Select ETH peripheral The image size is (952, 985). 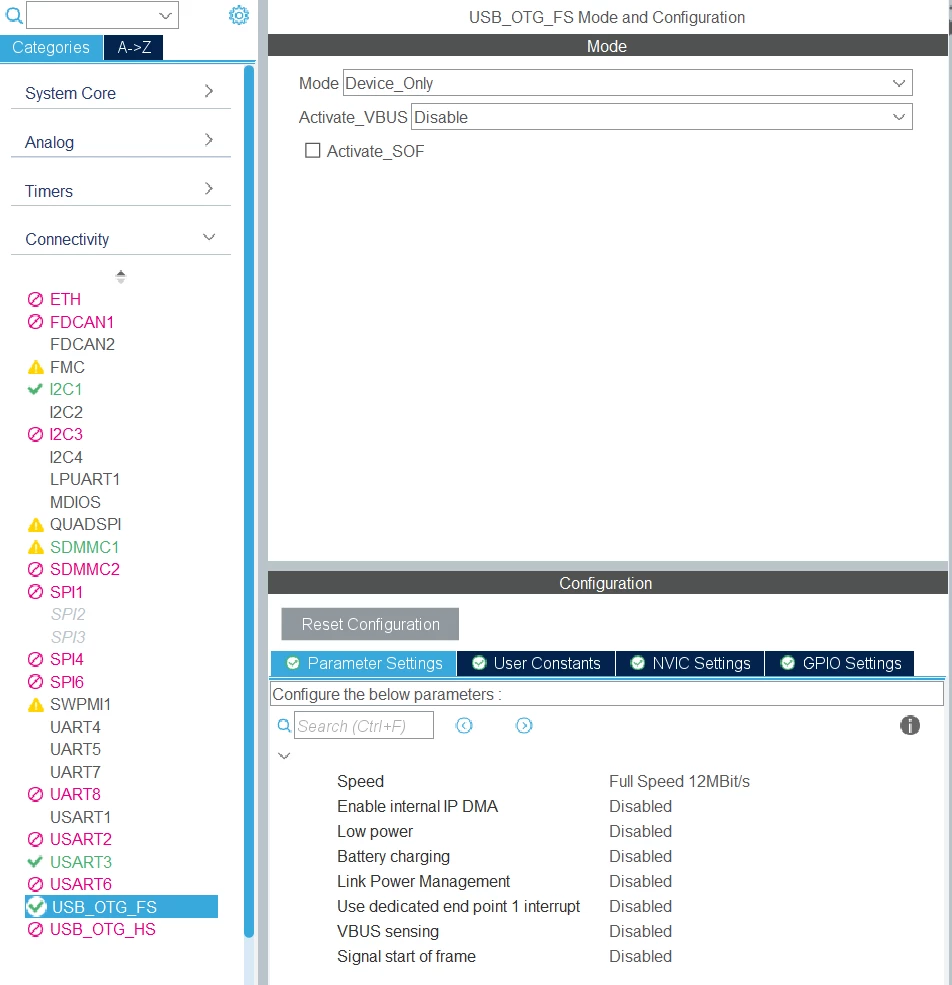point(65,299)
